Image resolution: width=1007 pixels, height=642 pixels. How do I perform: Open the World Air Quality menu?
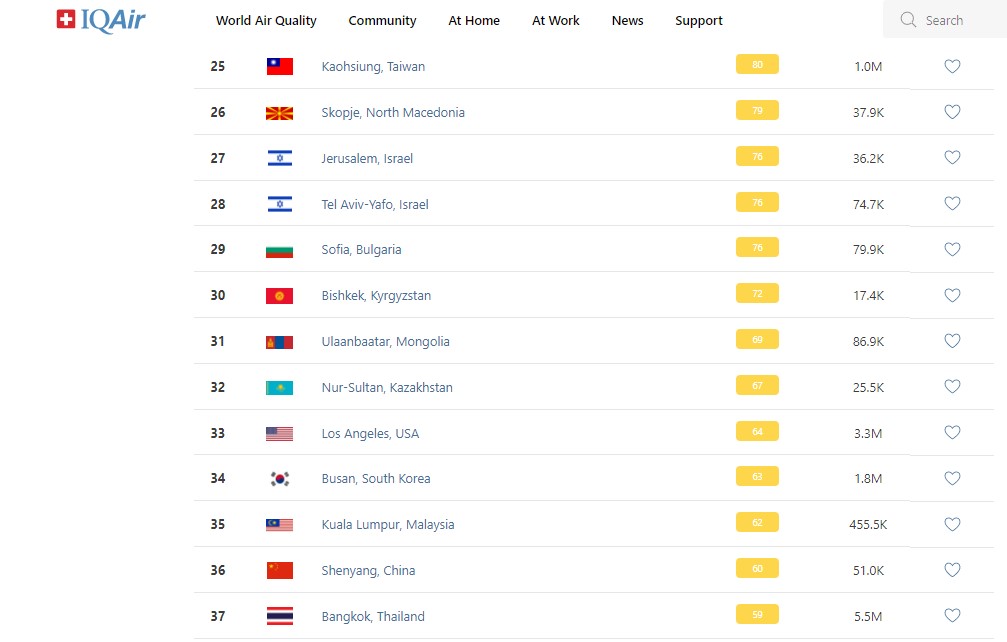tap(266, 21)
